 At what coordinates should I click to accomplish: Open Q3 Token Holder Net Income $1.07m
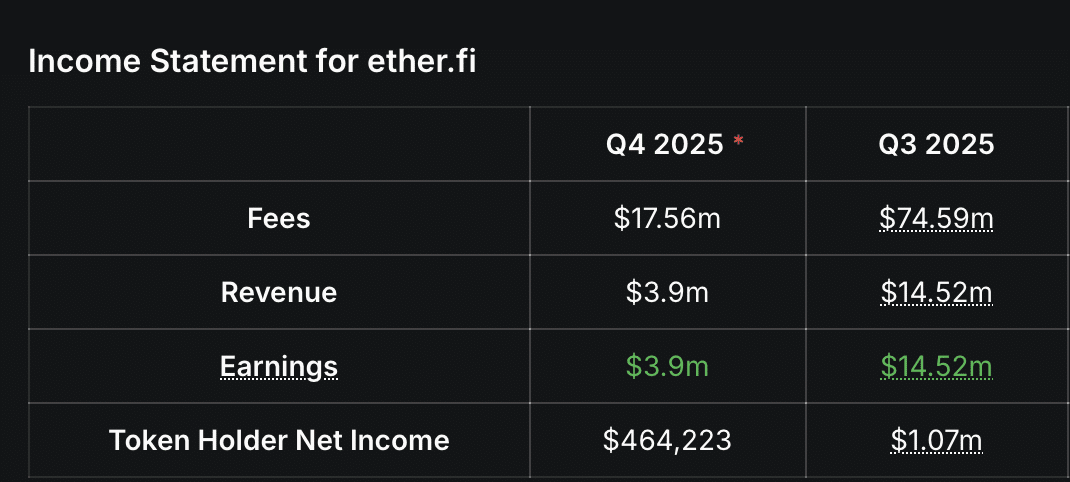point(936,440)
